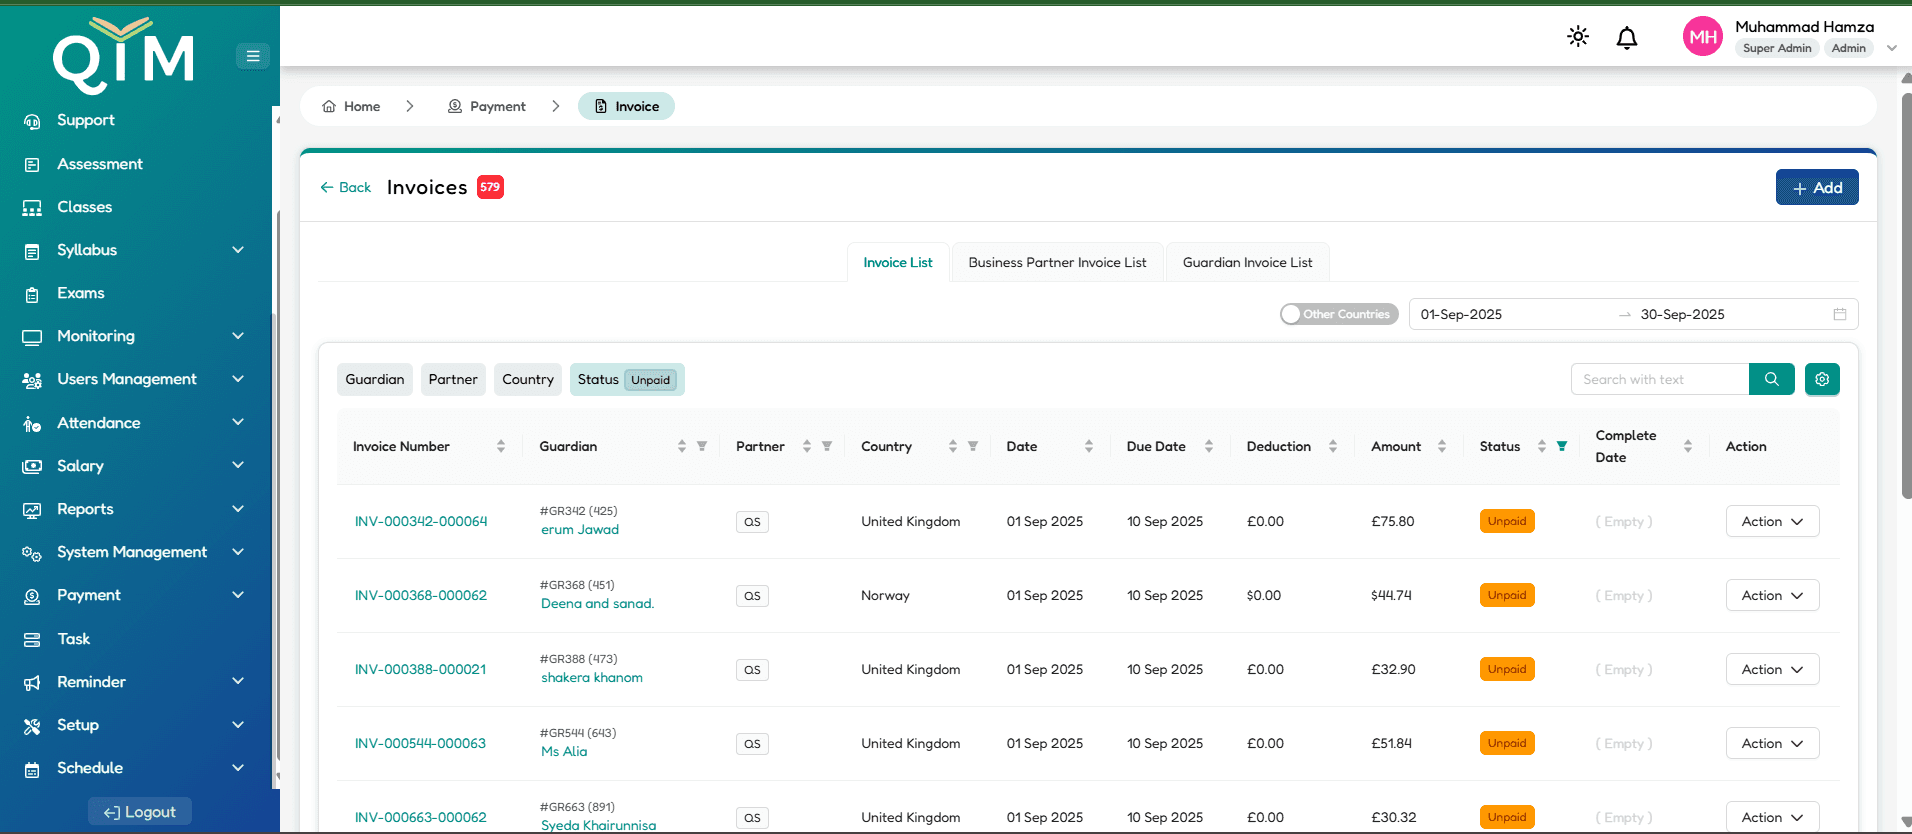Open the calendar icon in date range
The image size is (1912, 834).
tap(1839, 314)
